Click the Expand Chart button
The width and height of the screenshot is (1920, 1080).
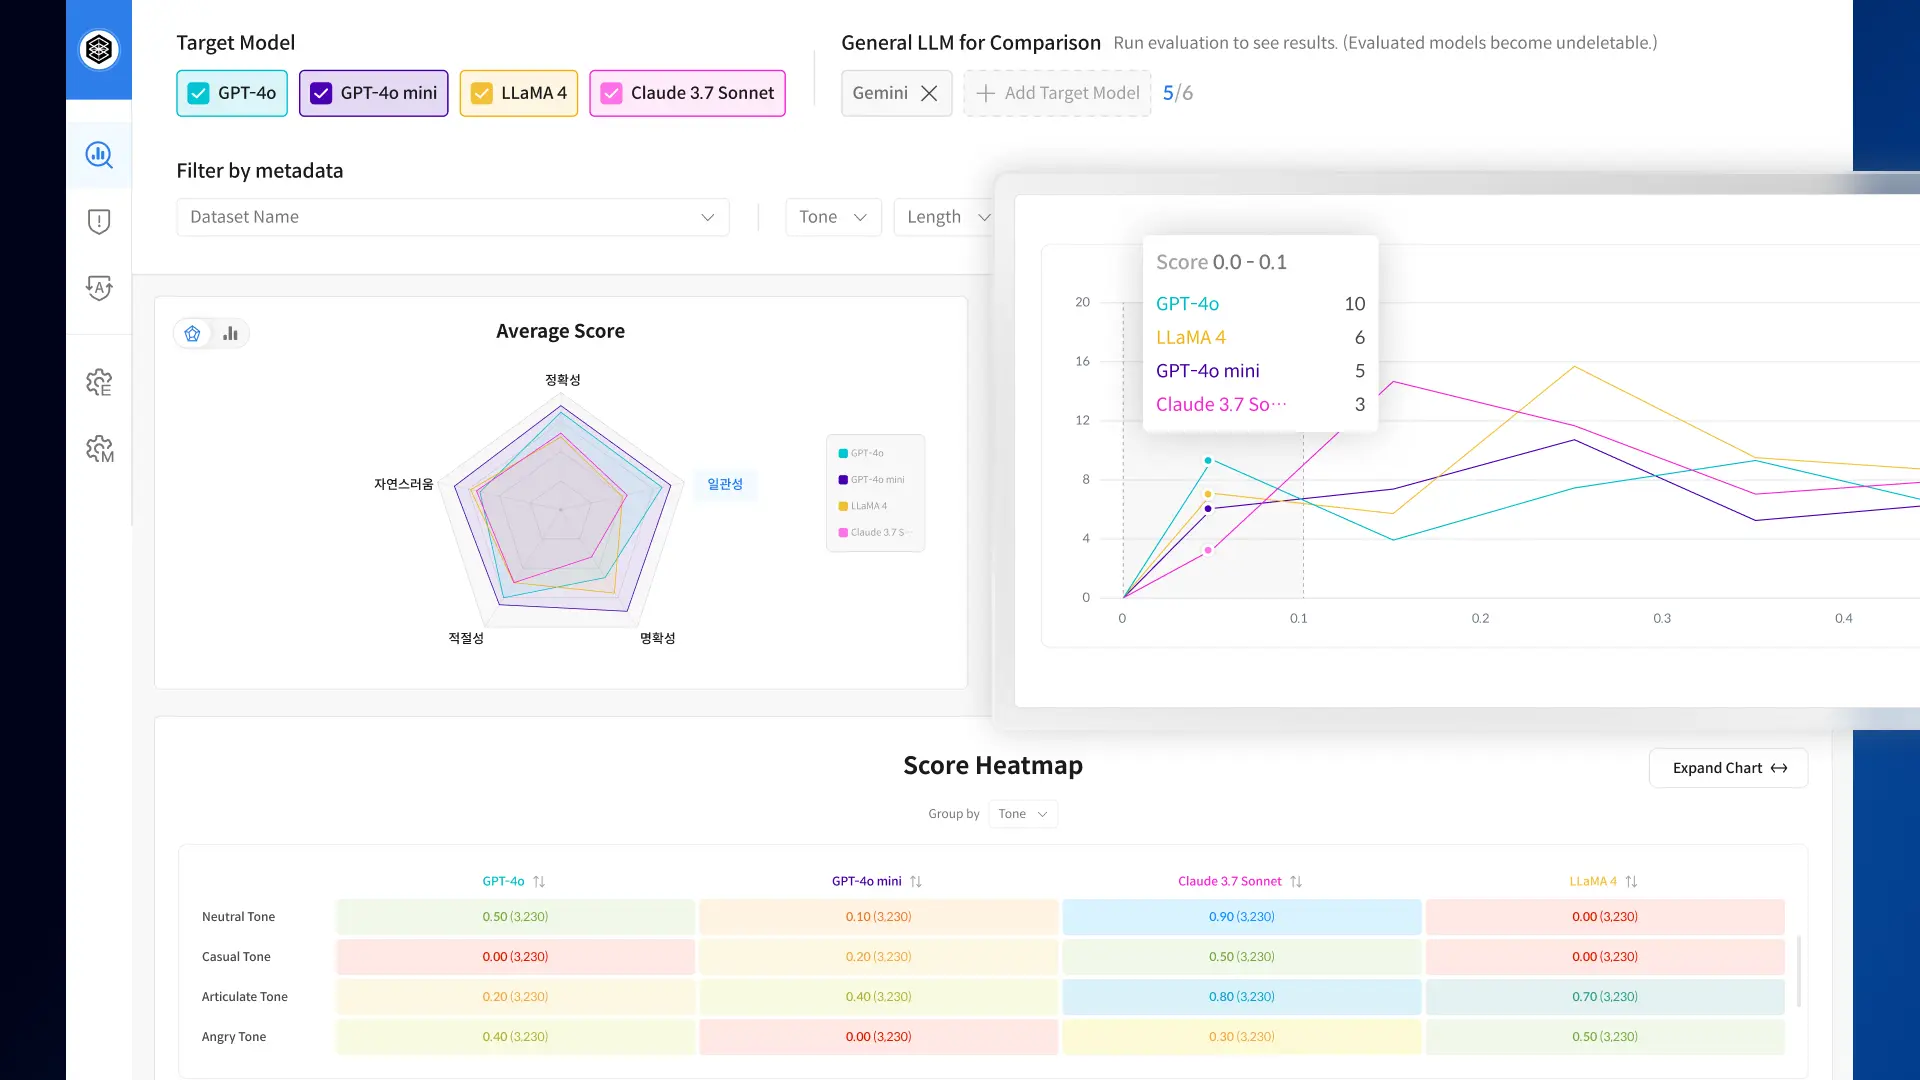coord(1728,768)
